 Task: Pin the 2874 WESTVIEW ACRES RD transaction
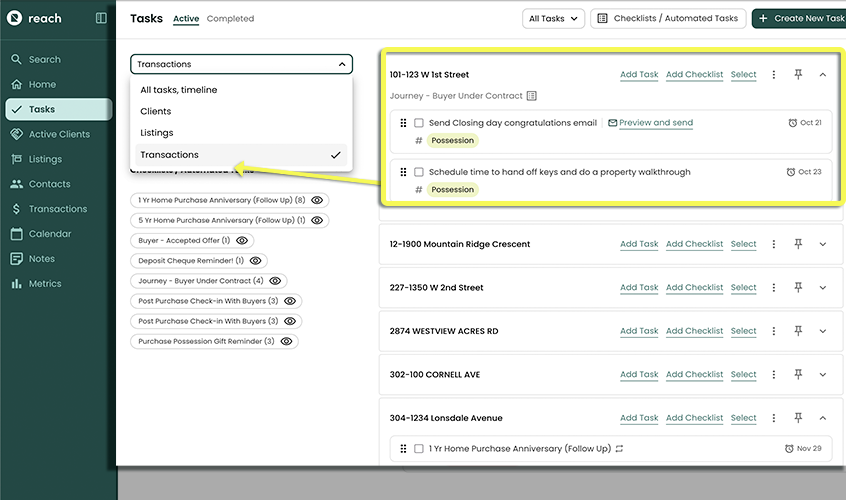click(x=798, y=331)
